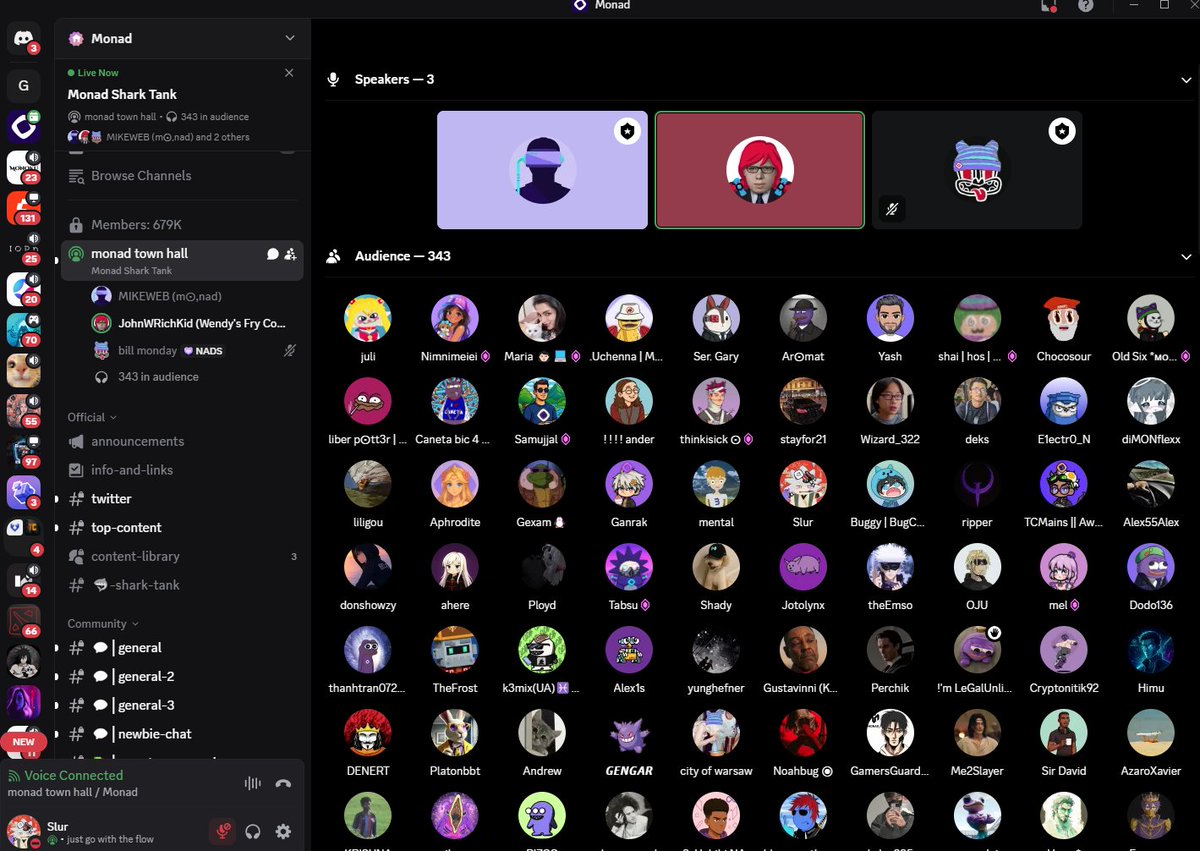Open the general-3 channel
Screen dimensions: 1200x851
click(182, 705)
